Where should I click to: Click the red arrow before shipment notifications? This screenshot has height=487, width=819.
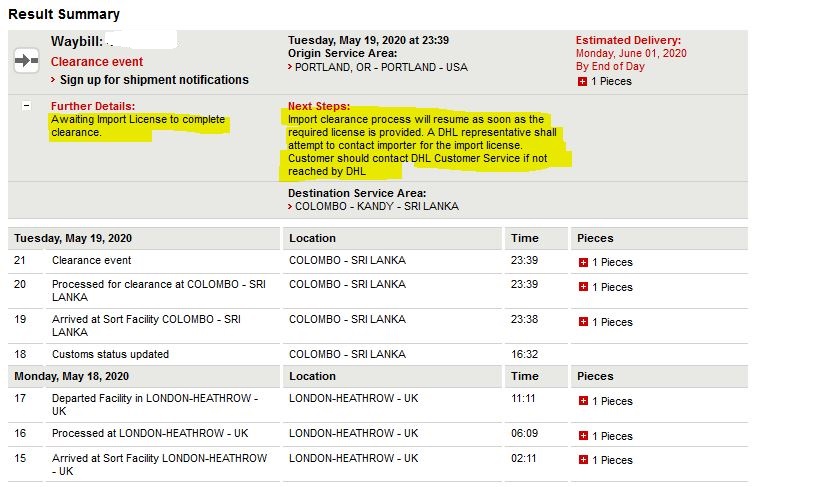[53, 80]
